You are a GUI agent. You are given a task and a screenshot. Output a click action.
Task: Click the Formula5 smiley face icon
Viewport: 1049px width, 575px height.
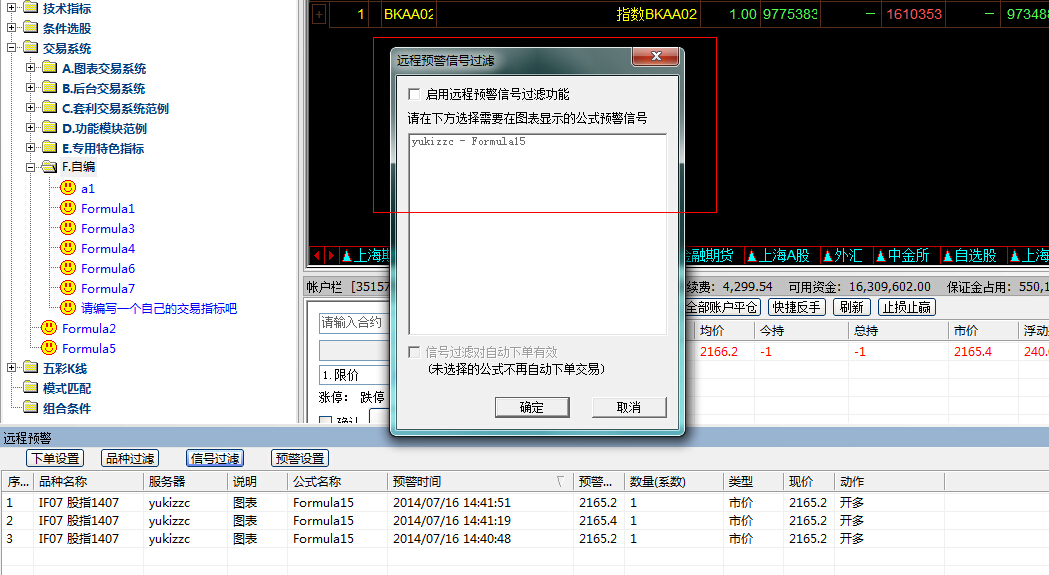click(49, 348)
